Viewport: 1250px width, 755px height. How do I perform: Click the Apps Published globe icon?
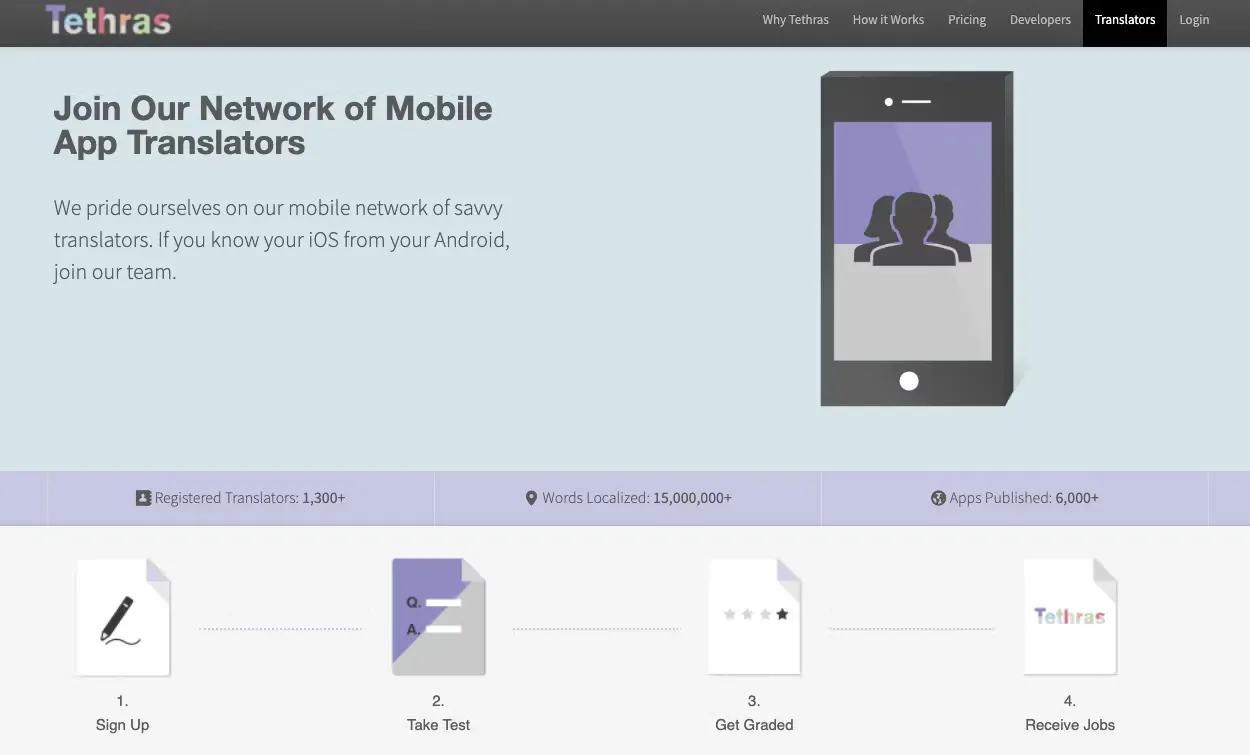point(938,498)
